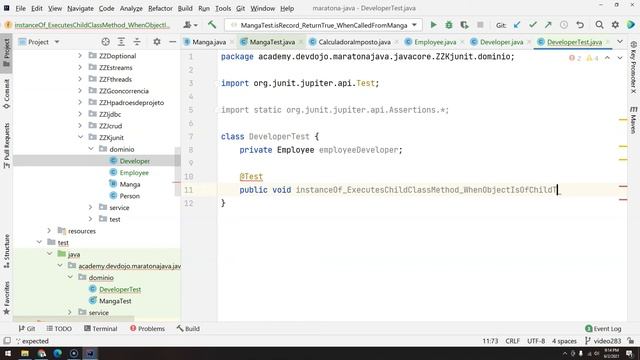640x360 pixels.
Task: Update project with the Git blue arrow
Action: click(x=517, y=25)
